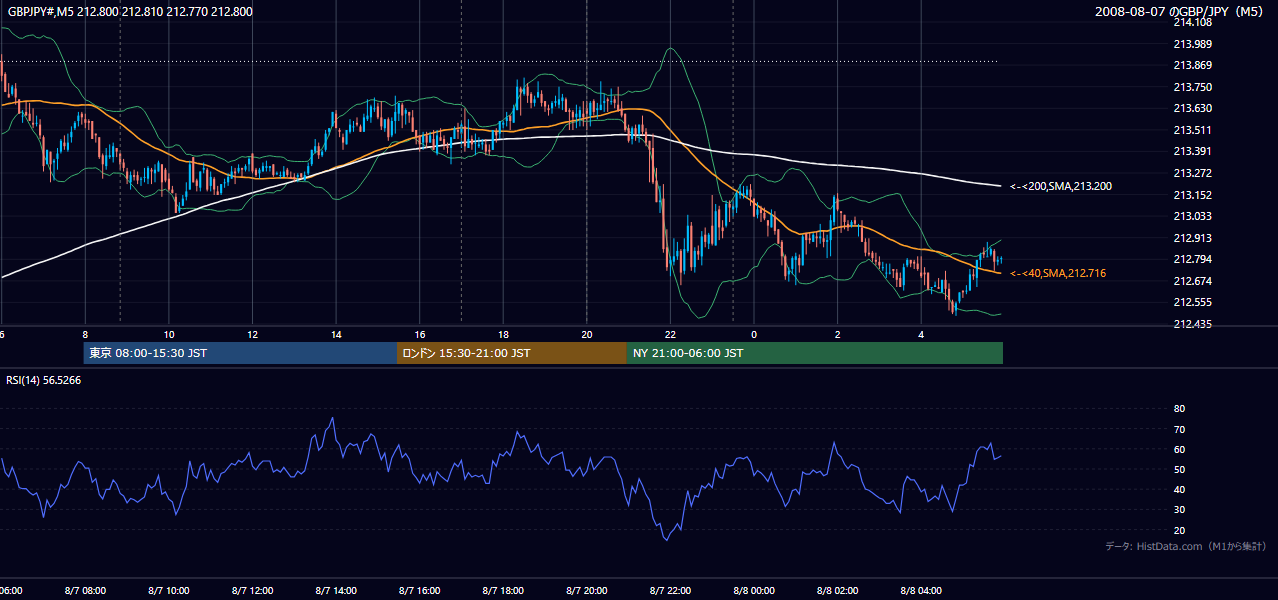Click the hour 4 tick under the chart
Screen dimensions: 1278x600
921,334
